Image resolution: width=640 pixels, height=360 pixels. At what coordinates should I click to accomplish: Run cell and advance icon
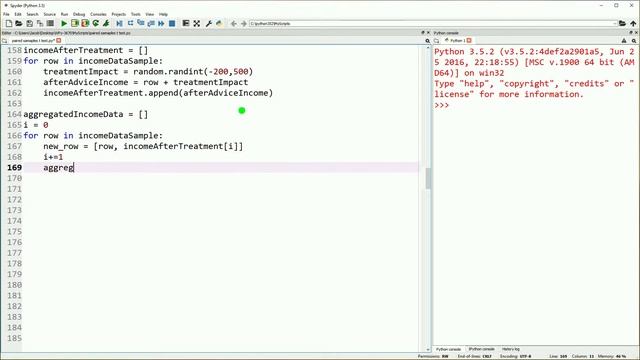85,24
